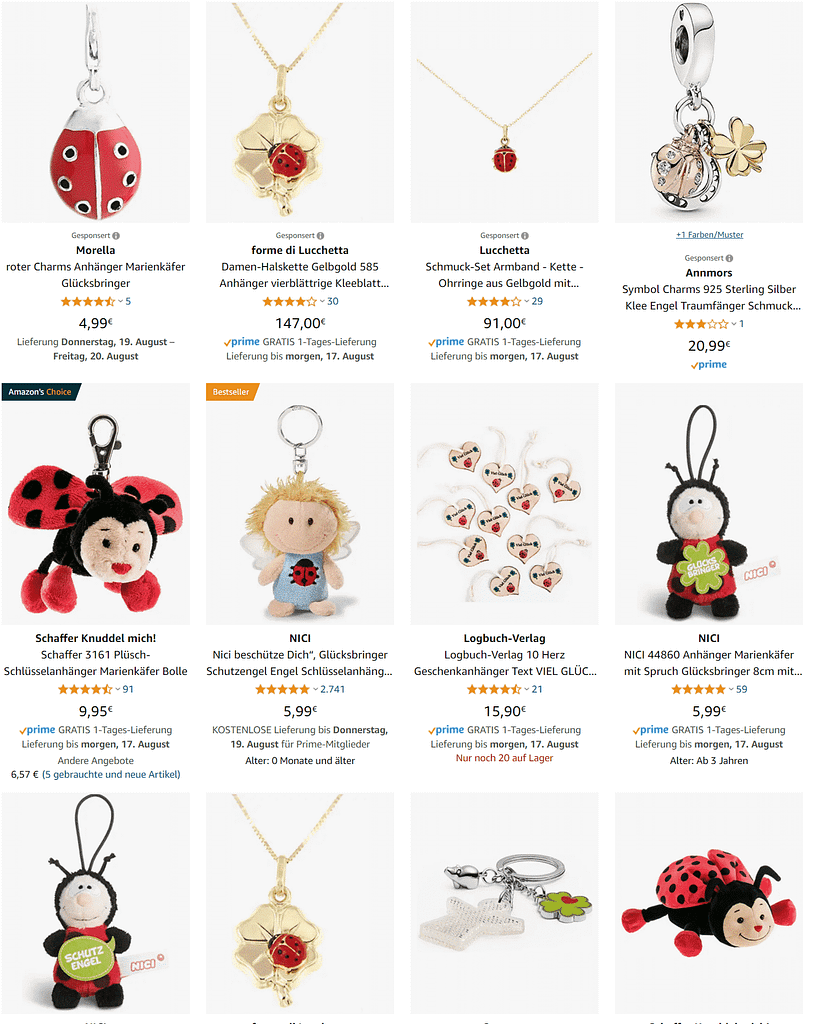Expand the rating chevron beside Morella's 5 reviews
The height and width of the screenshot is (1024, 814).
(120, 301)
